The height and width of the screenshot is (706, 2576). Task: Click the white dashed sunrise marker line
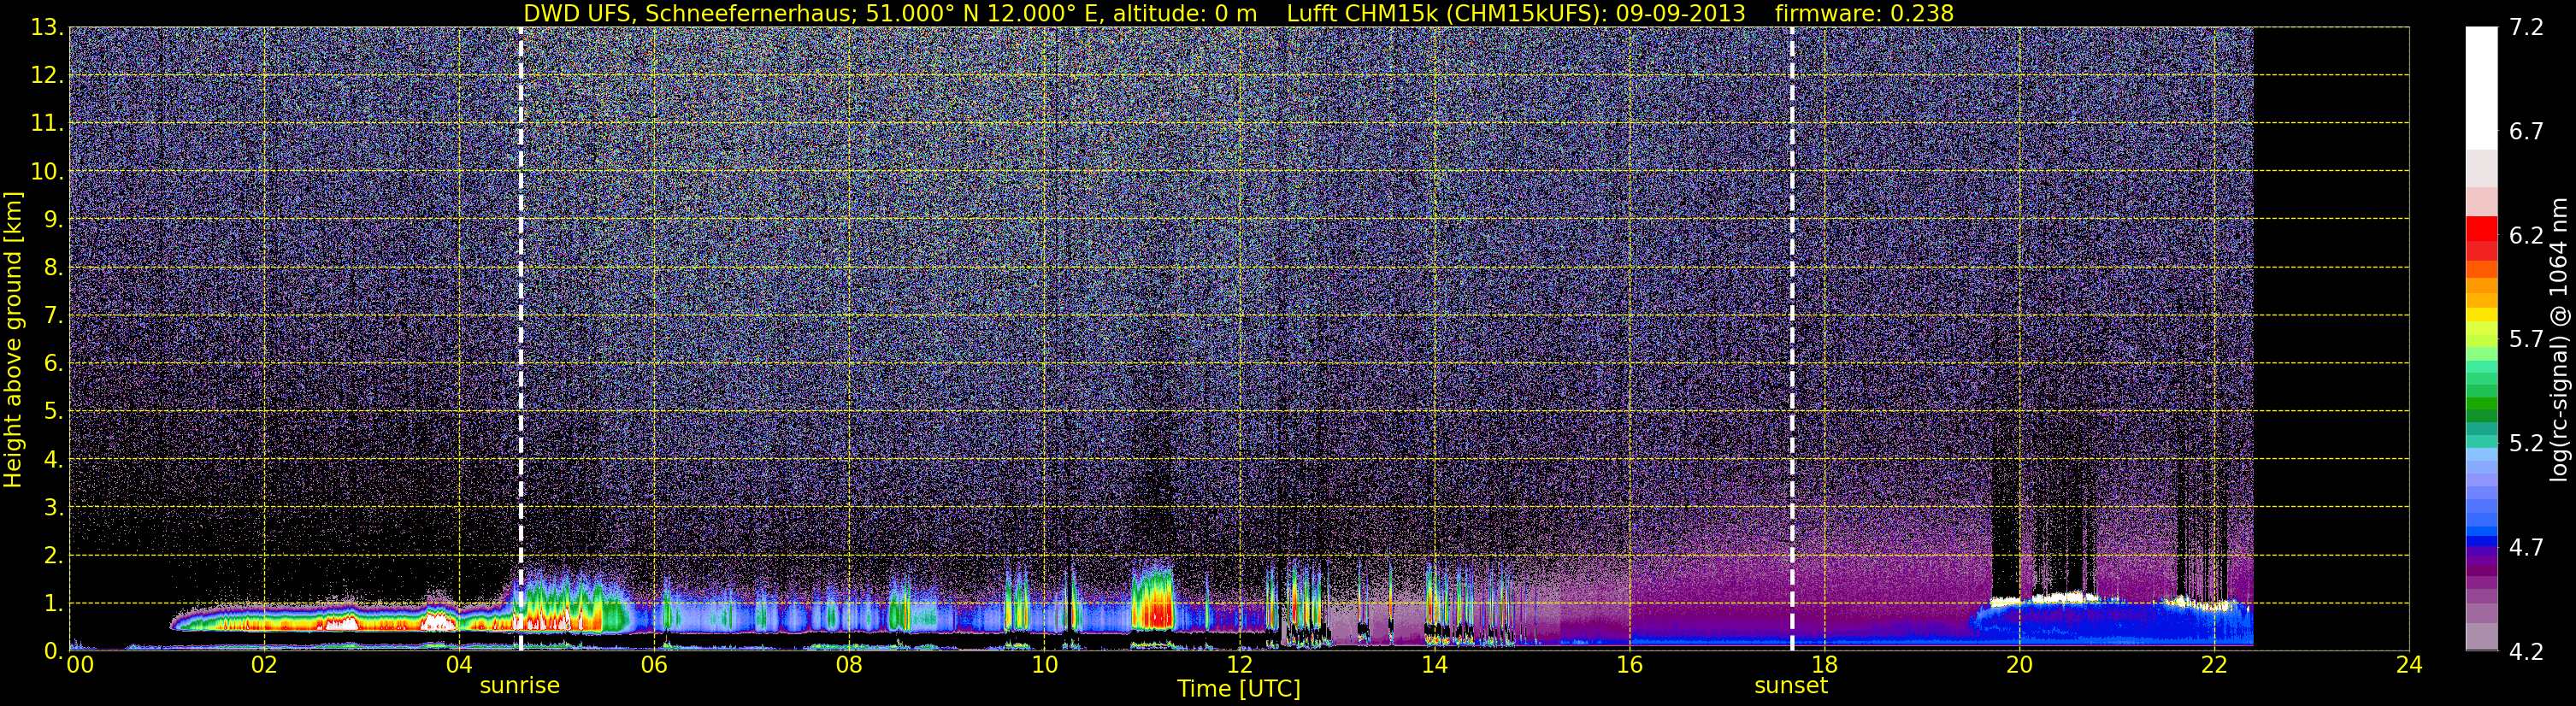click(521, 338)
